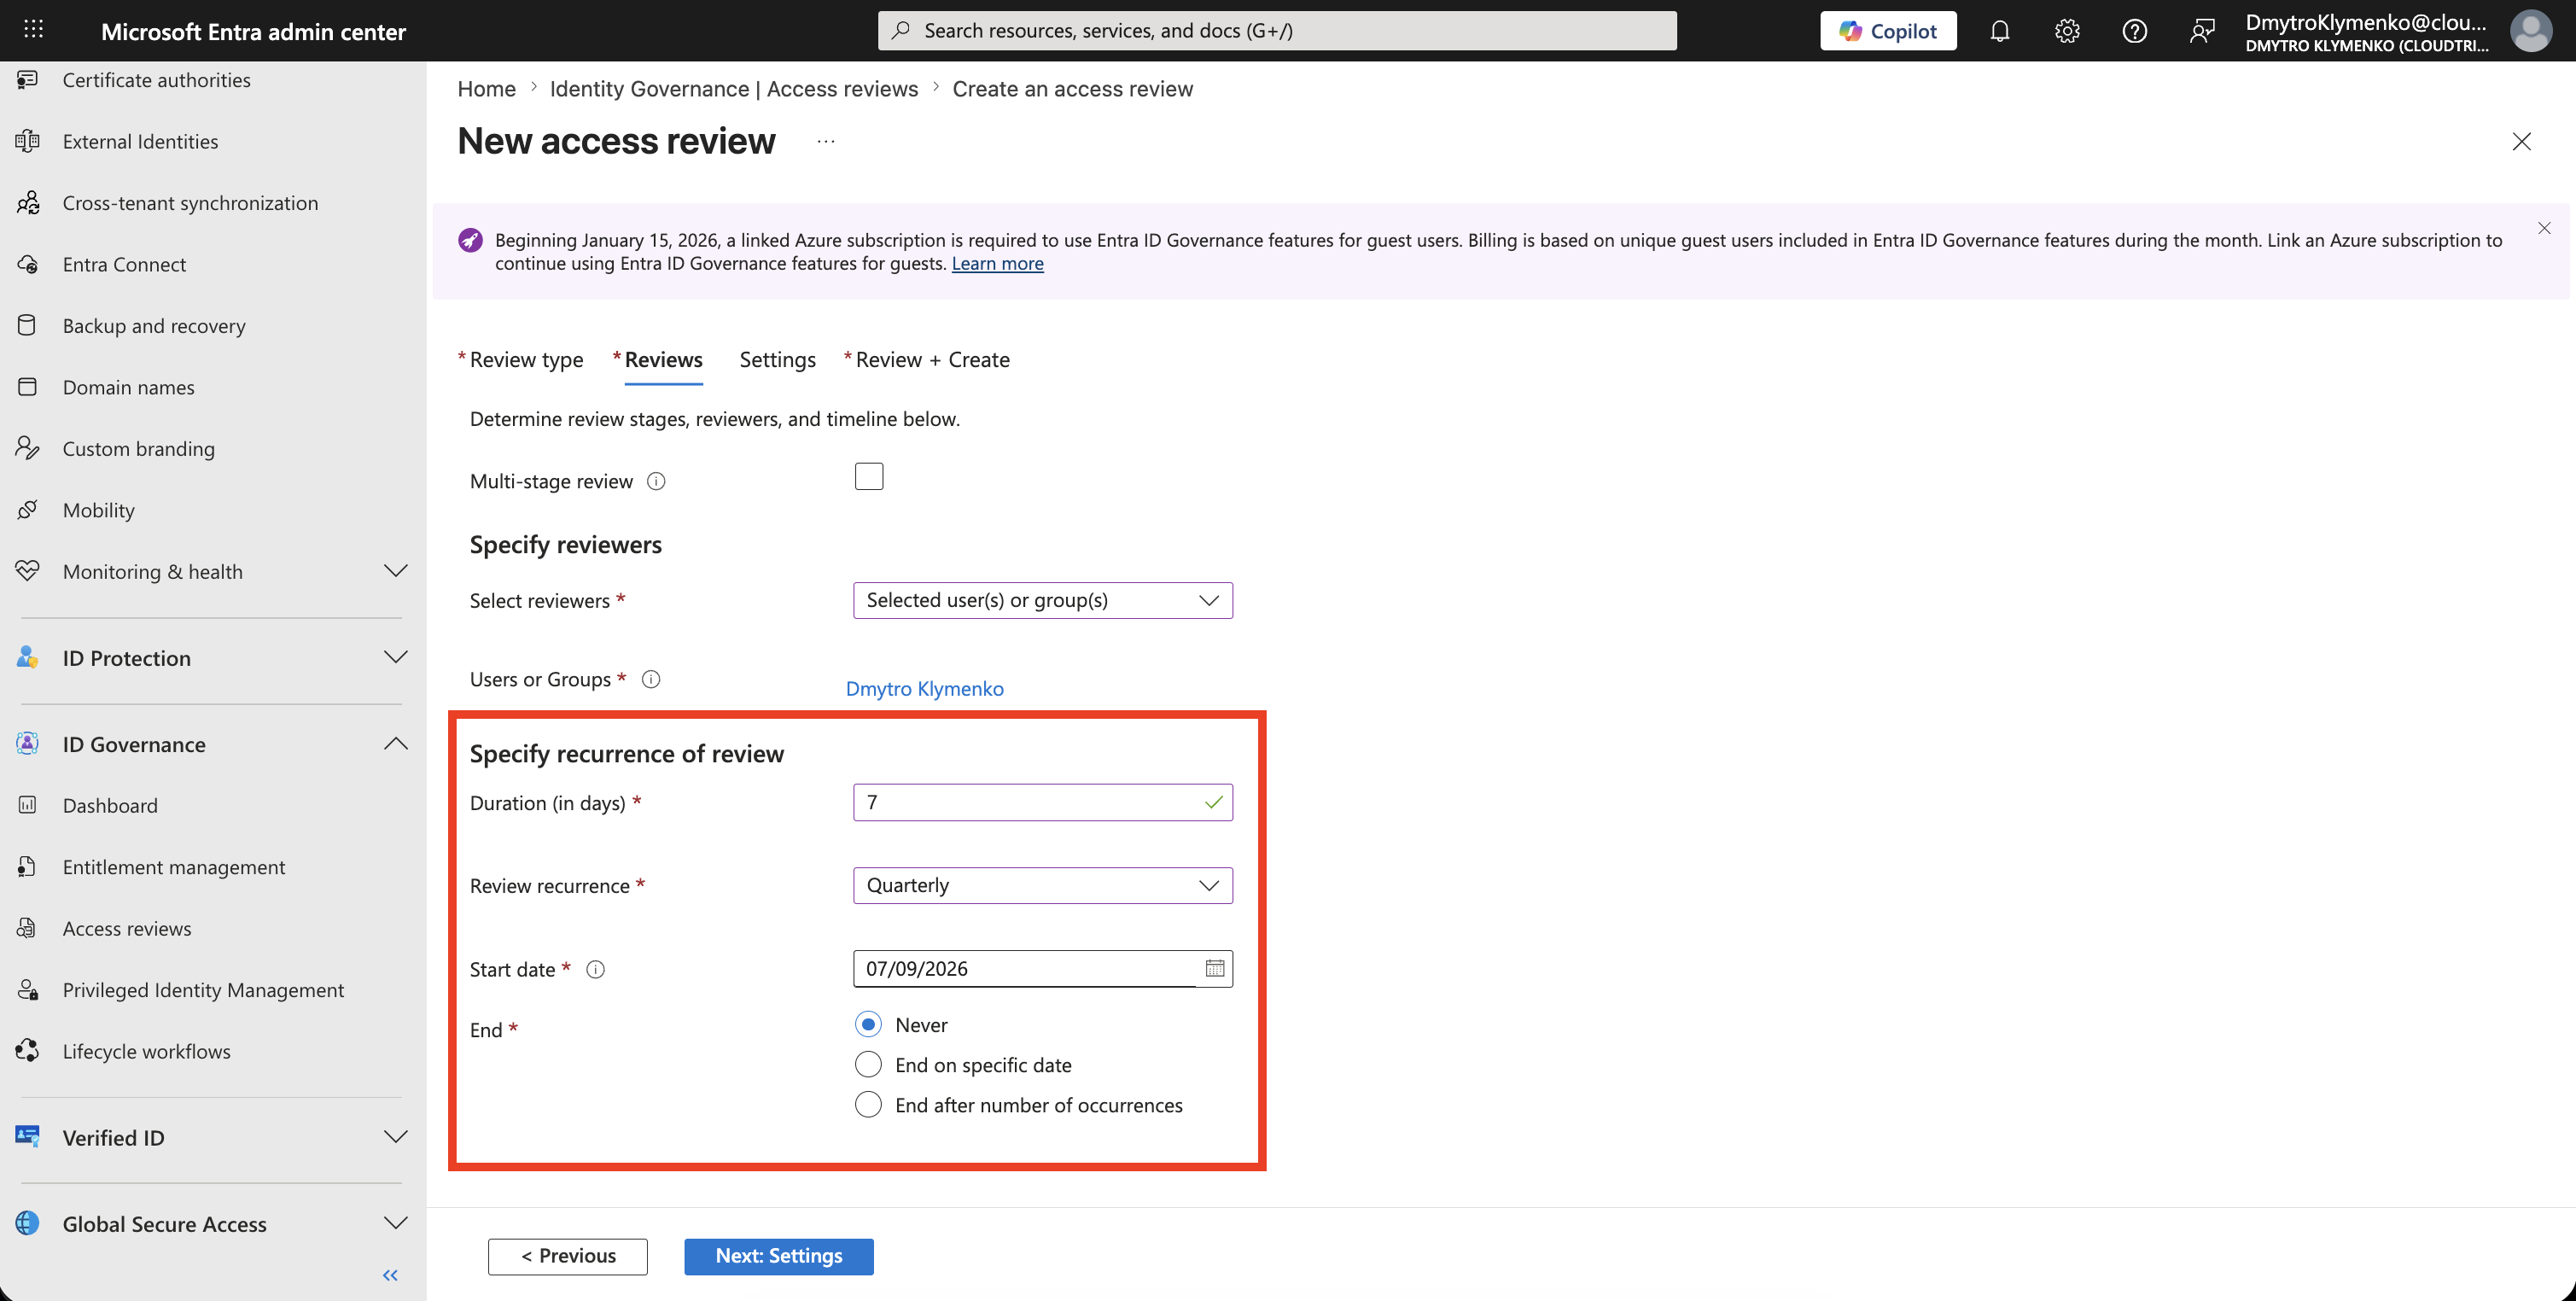Open the settings gear icon

2067,31
